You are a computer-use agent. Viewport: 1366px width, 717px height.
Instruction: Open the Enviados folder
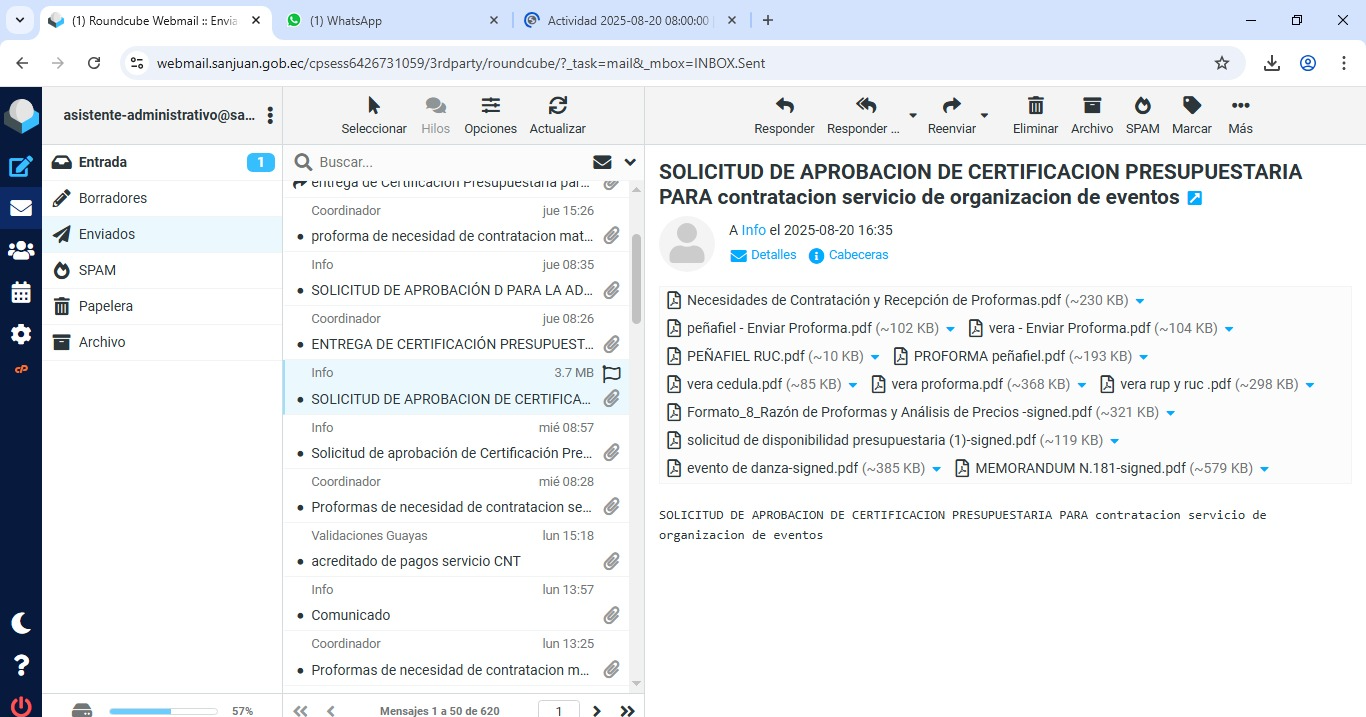(x=107, y=234)
